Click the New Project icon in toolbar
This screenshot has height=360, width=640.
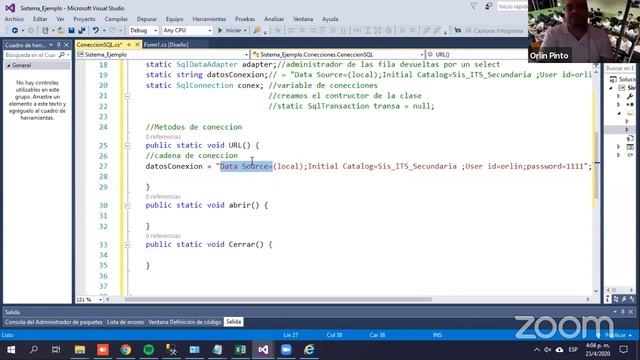pyautogui.click(x=45, y=31)
